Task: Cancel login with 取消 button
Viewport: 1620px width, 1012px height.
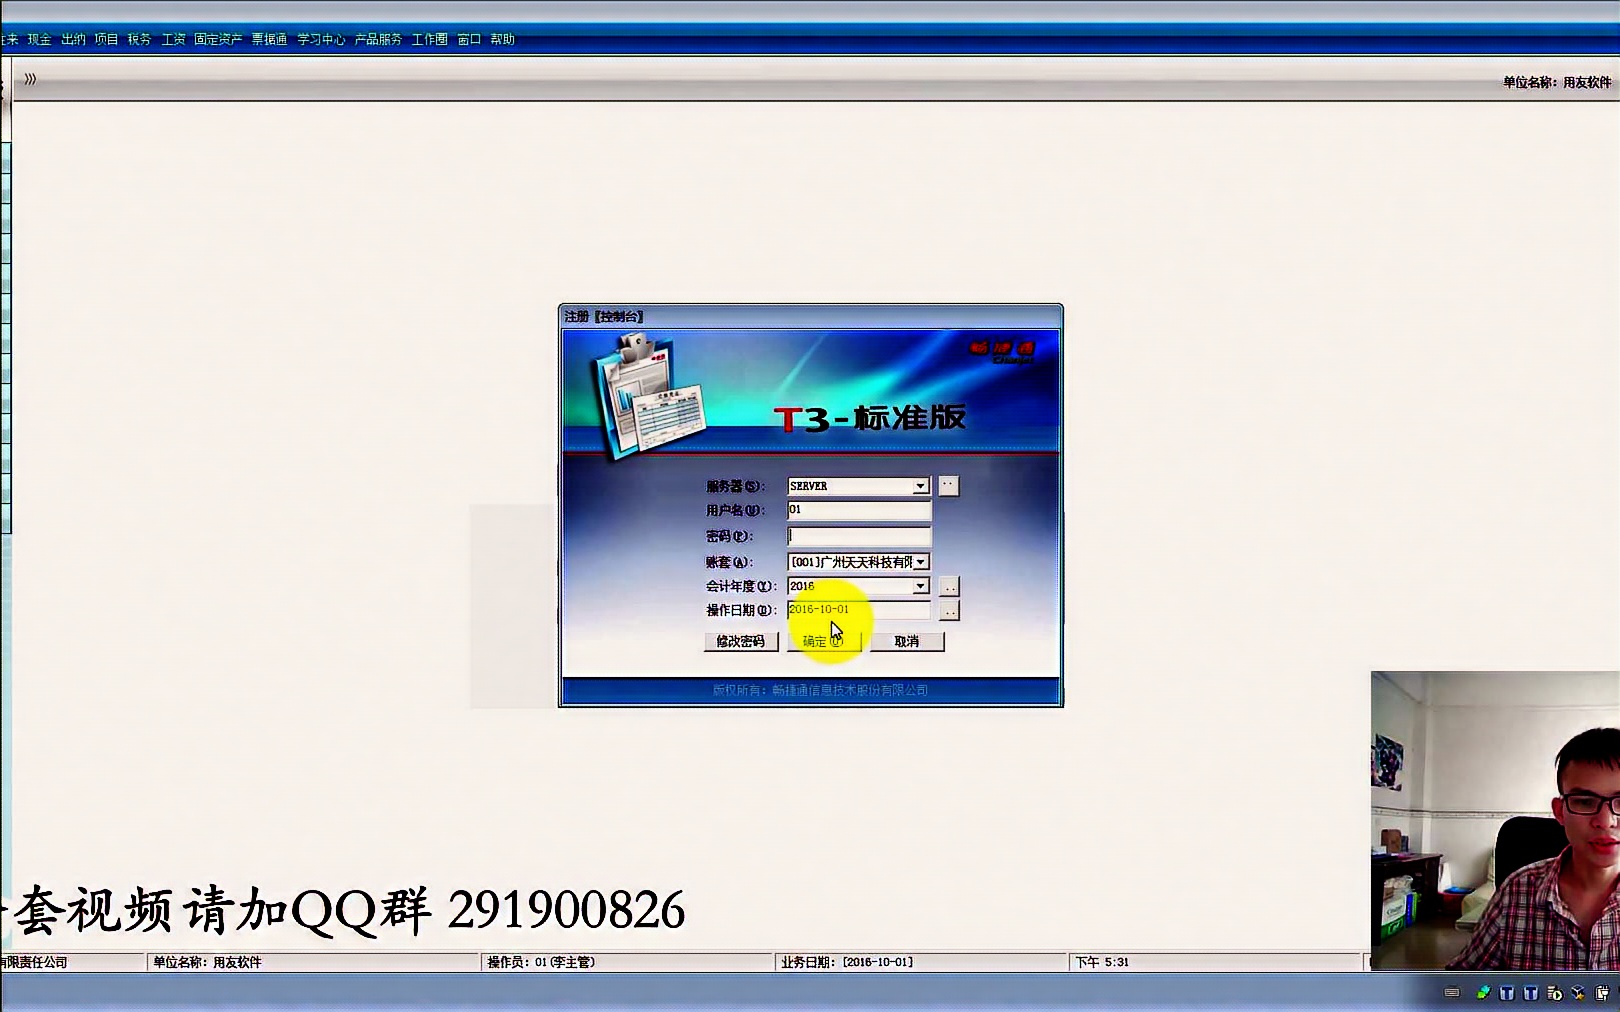Action: click(x=907, y=642)
